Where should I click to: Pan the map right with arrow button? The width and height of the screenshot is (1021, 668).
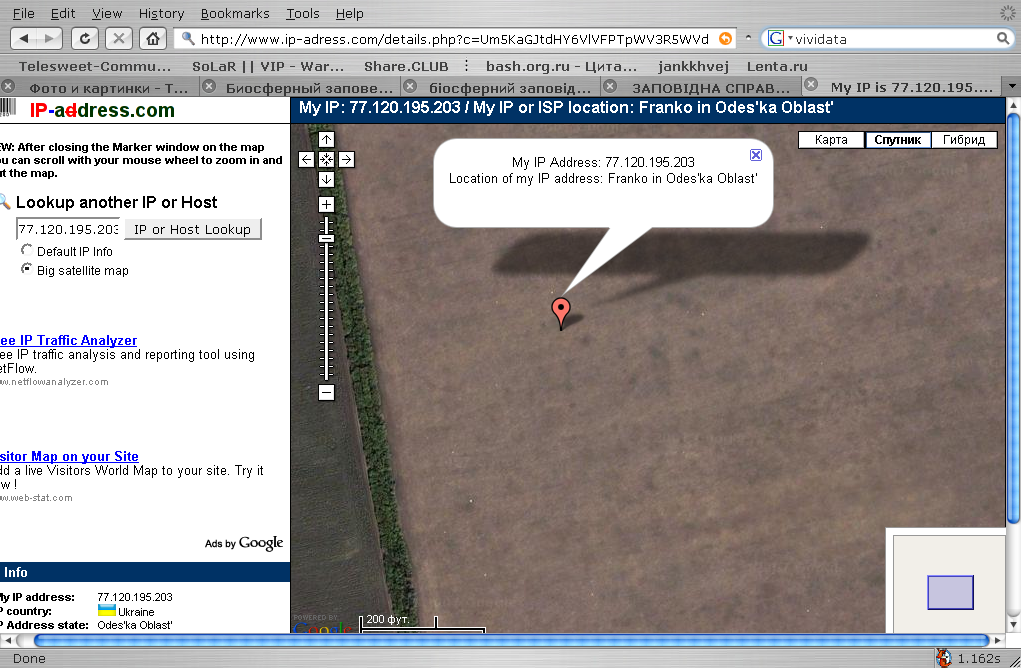coord(346,159)
